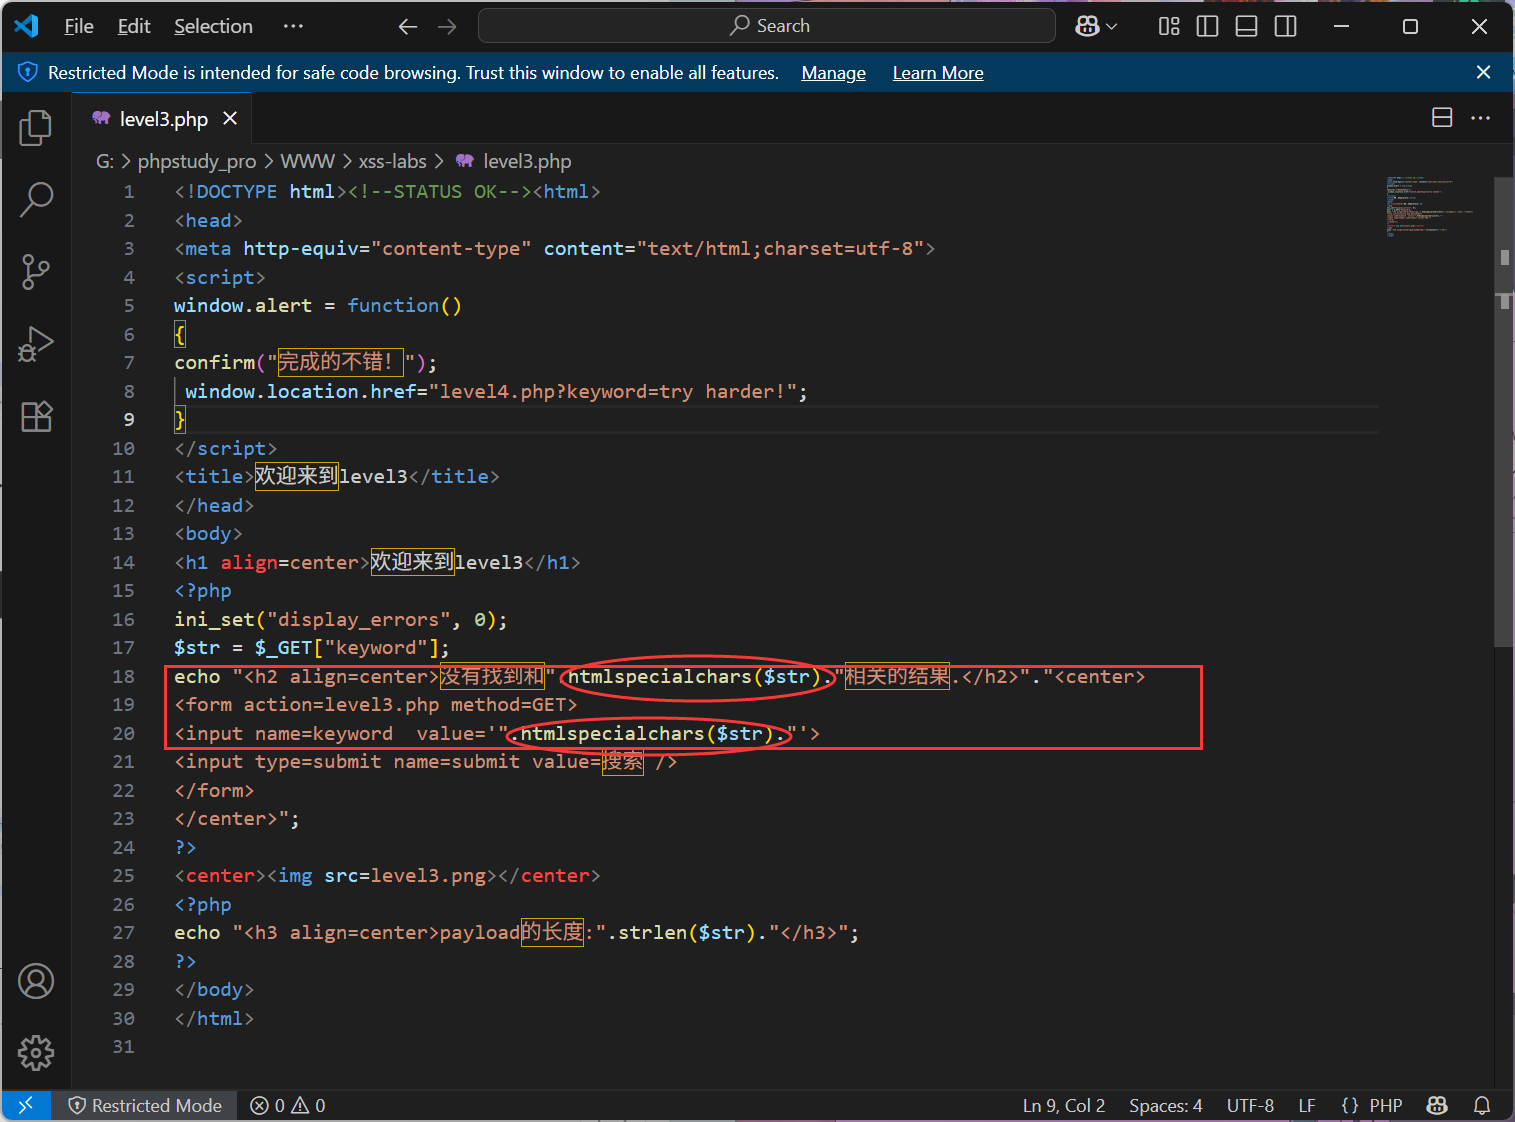Expand the phpstudy_pro breadcrumb
This screenshot has width=1515, height=1122.
pos(197,161)
